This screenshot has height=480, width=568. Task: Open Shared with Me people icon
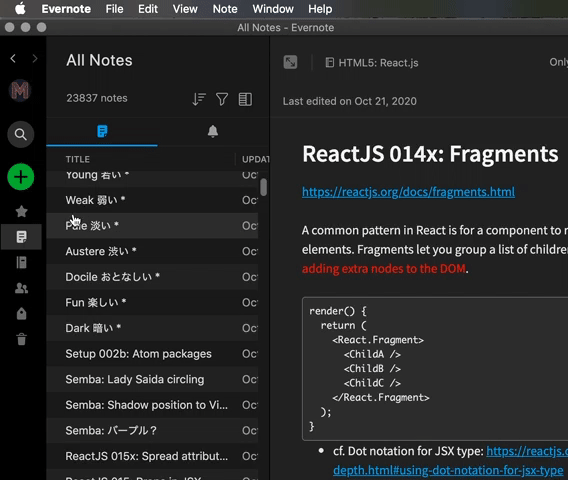pos(21,288)
